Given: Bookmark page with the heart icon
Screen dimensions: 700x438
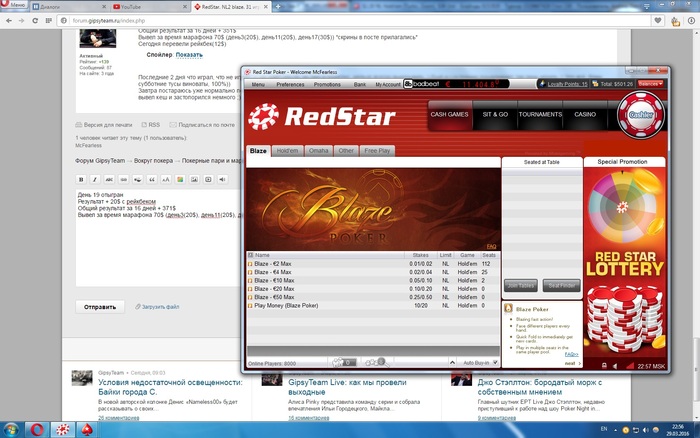Looking at the screenshot, I should pyautogui.click(x=658, y=21).
